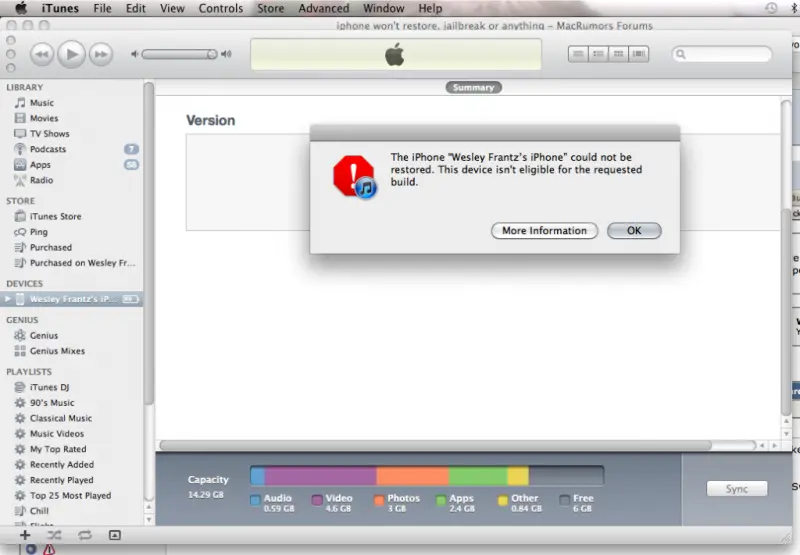This screenshot has height=555, width=800.
Task: Show the artwork viewer panel
Action: pos(115,535)
